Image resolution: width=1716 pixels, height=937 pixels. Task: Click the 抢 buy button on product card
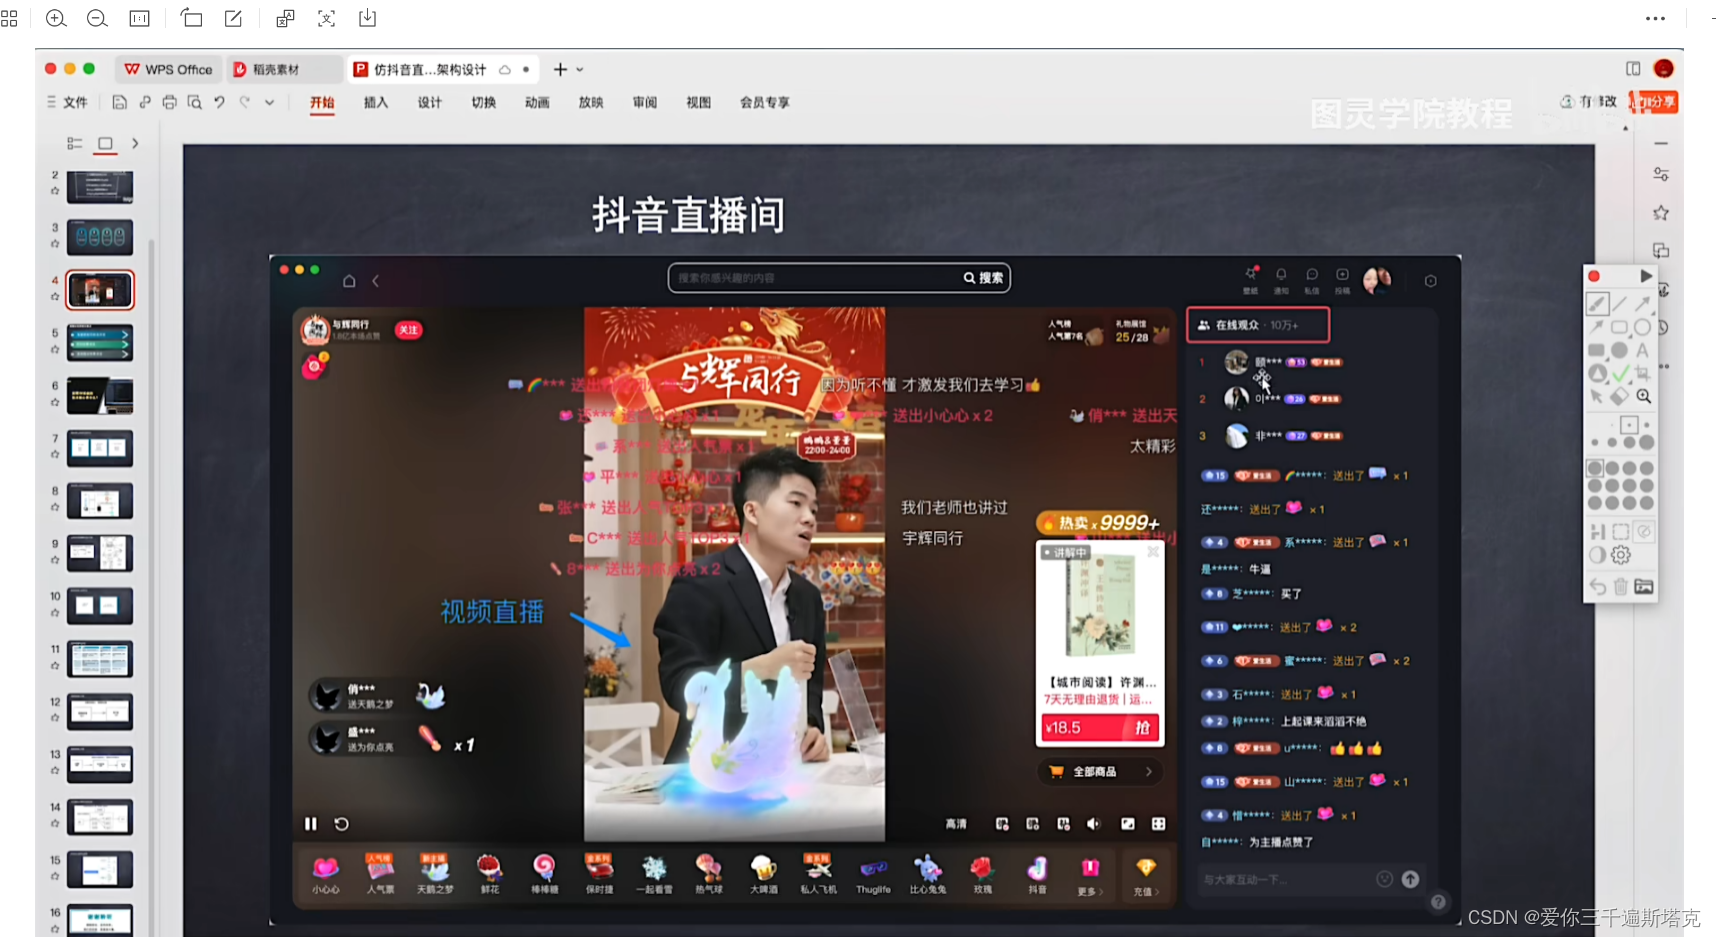click(1142, 728)
